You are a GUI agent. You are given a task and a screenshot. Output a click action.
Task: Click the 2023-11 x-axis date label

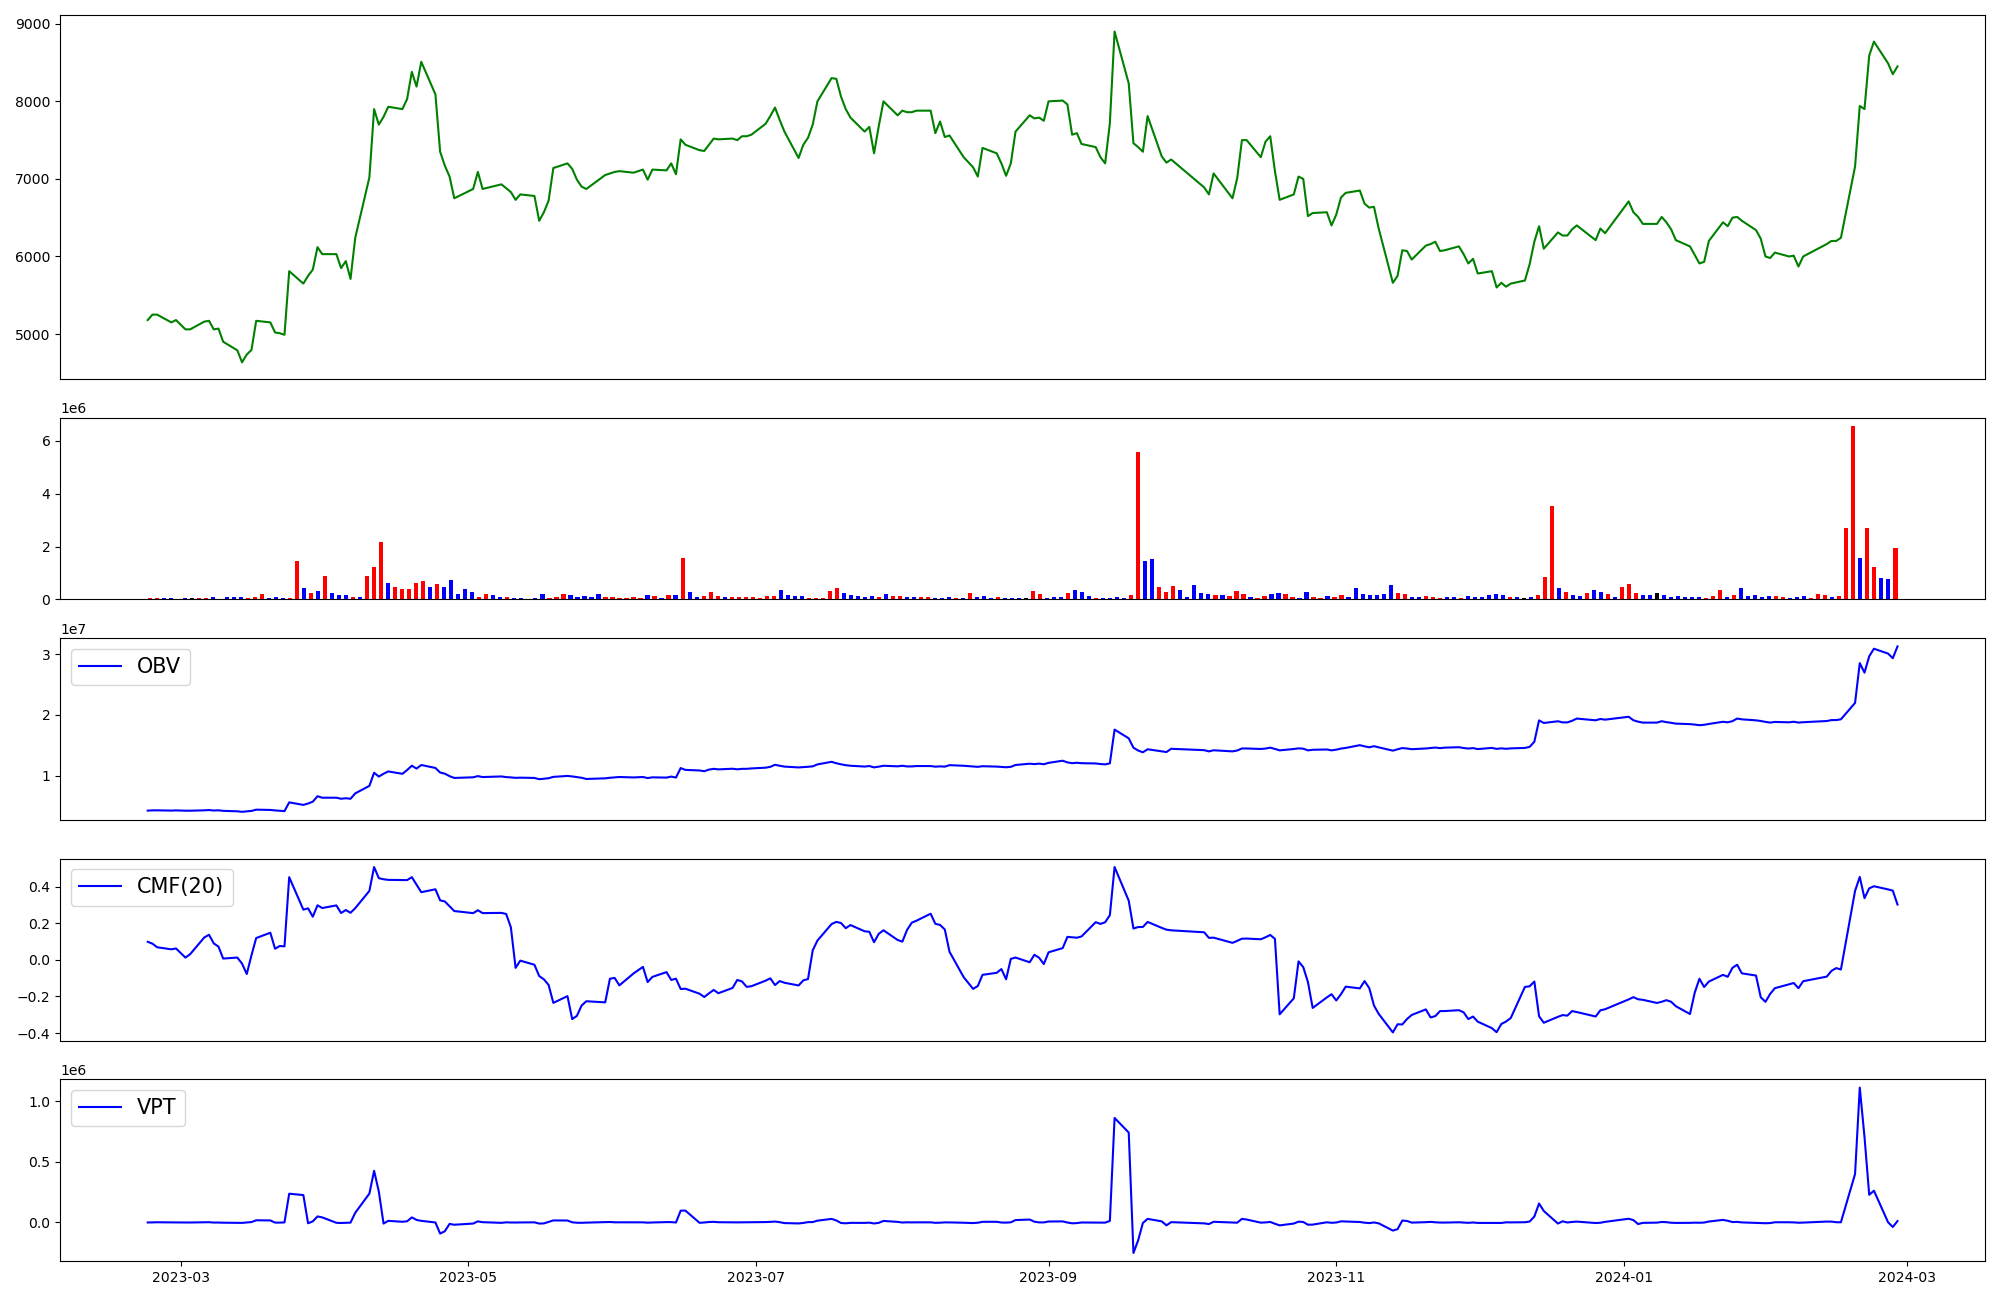coord(1336,1277)
